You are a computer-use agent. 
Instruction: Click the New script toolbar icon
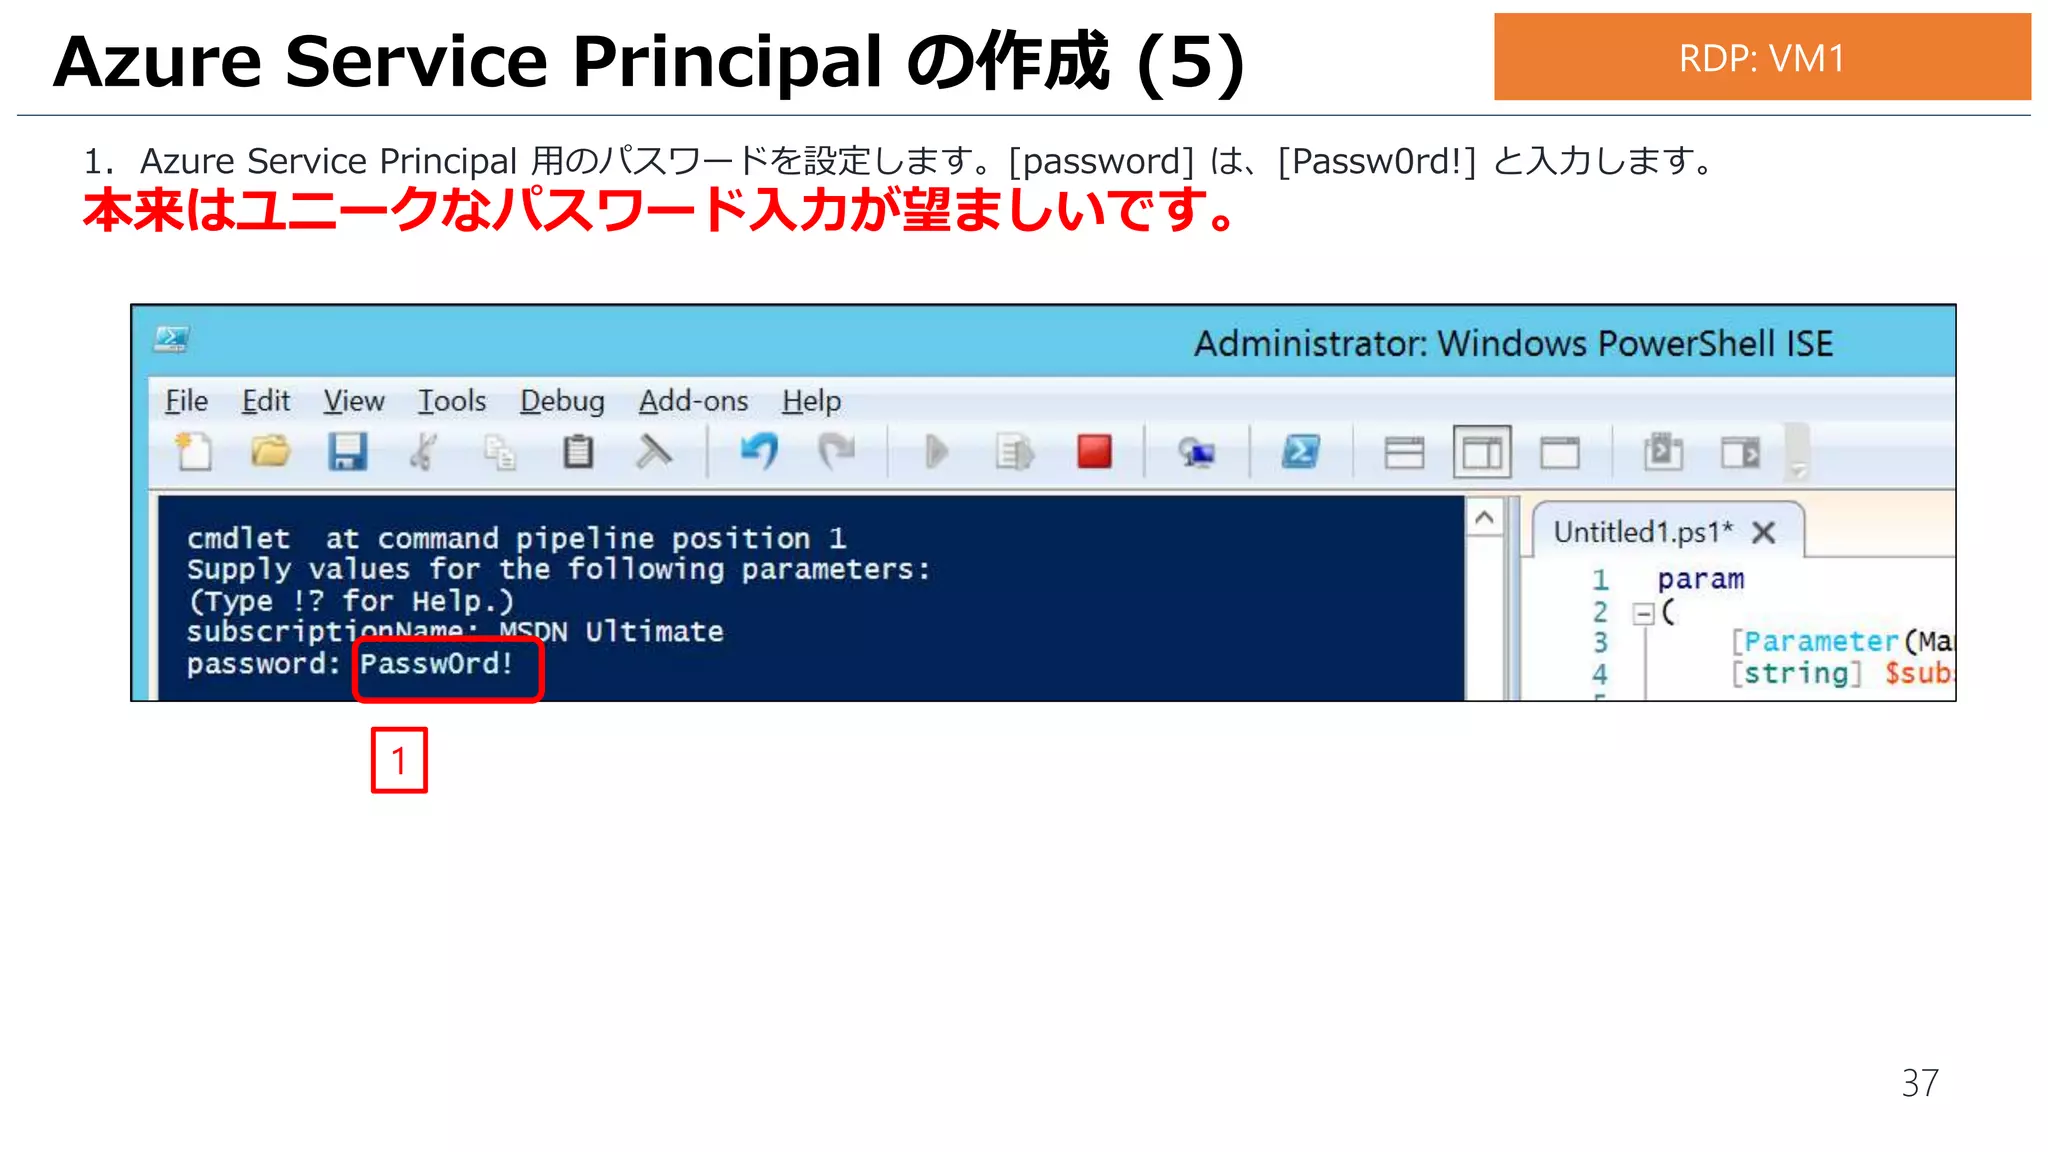point(193,452)
